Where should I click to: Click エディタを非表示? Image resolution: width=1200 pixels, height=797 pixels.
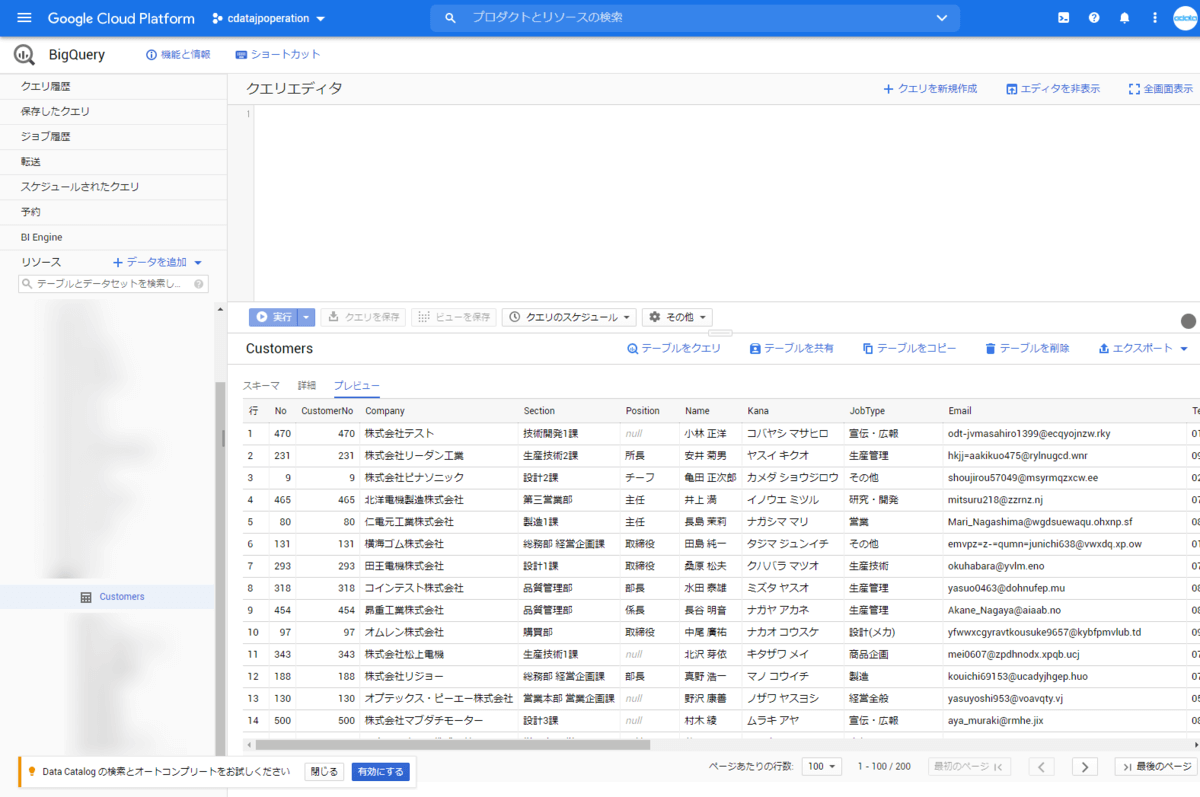(1052, 89)
